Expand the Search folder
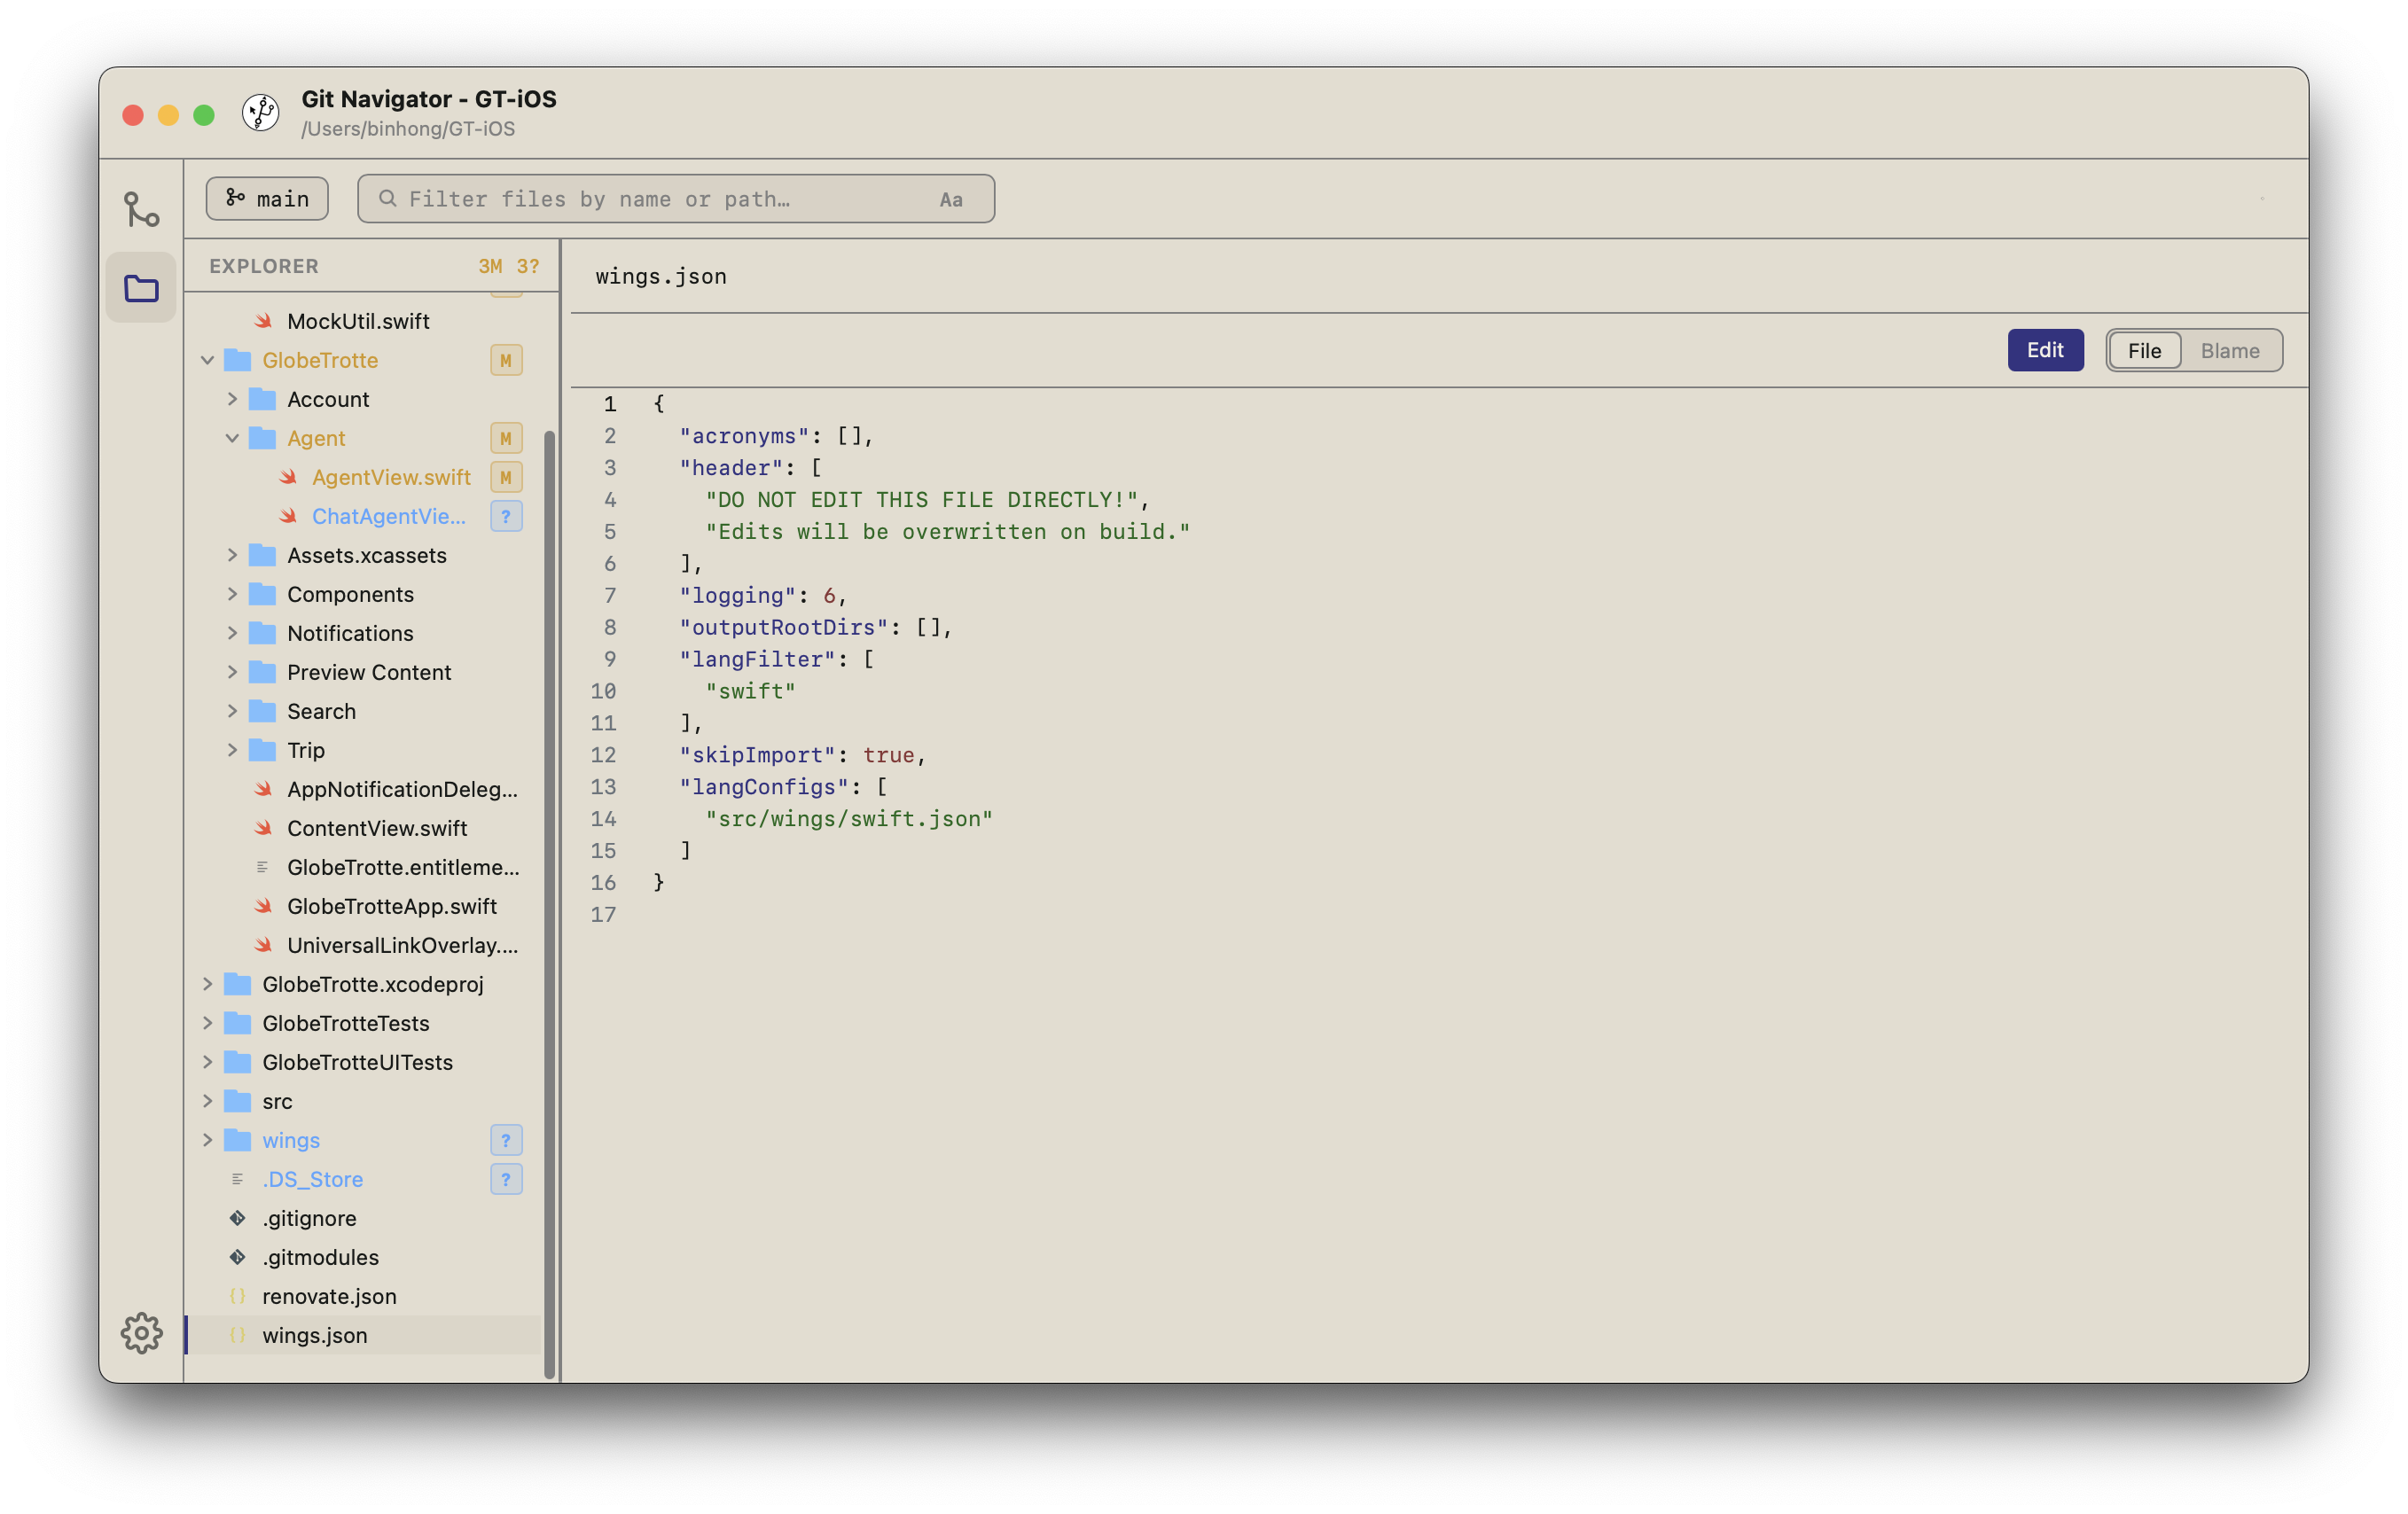2408x1514 pixels. point(232,711)
